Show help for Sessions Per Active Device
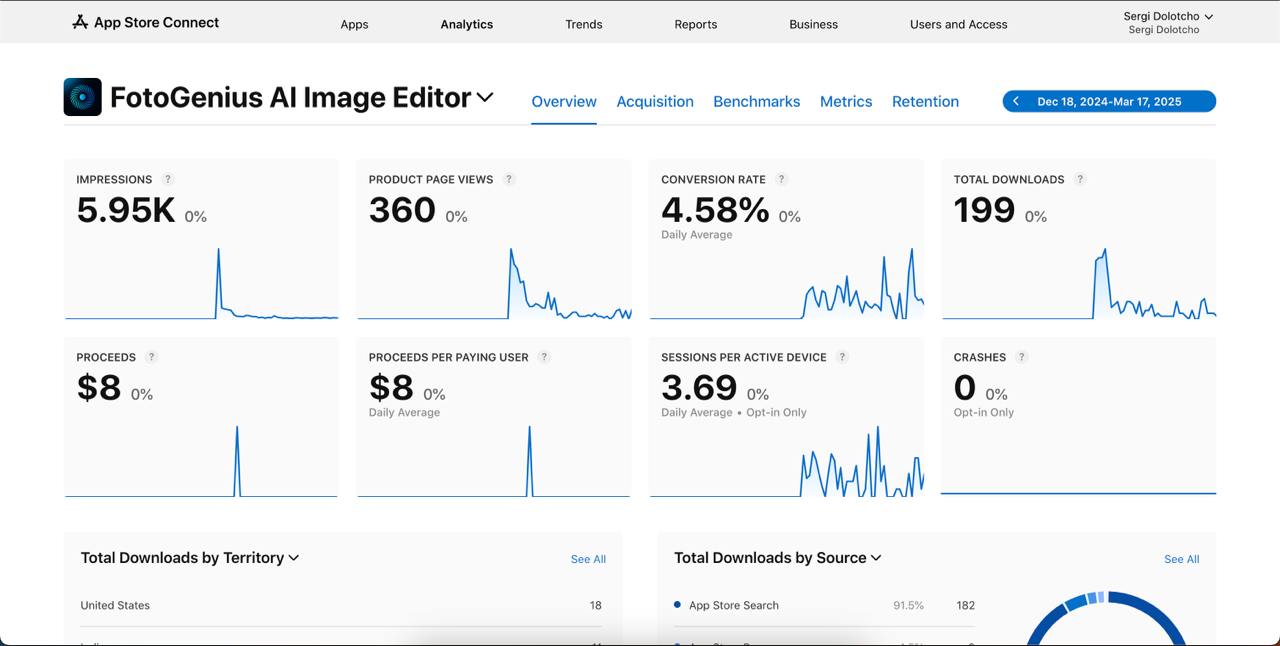 tap(842, 357)
